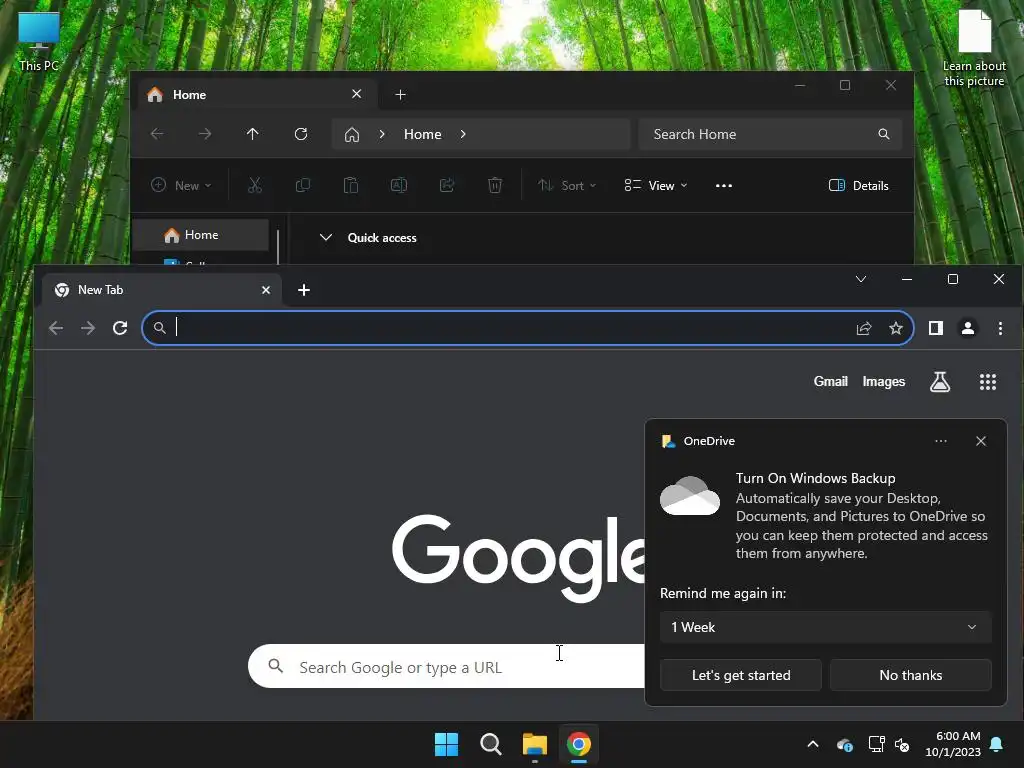The width and height of the screenshot is (1024, 768).
Task: Select Learn about this picture icon
Action: coord(974,49)
